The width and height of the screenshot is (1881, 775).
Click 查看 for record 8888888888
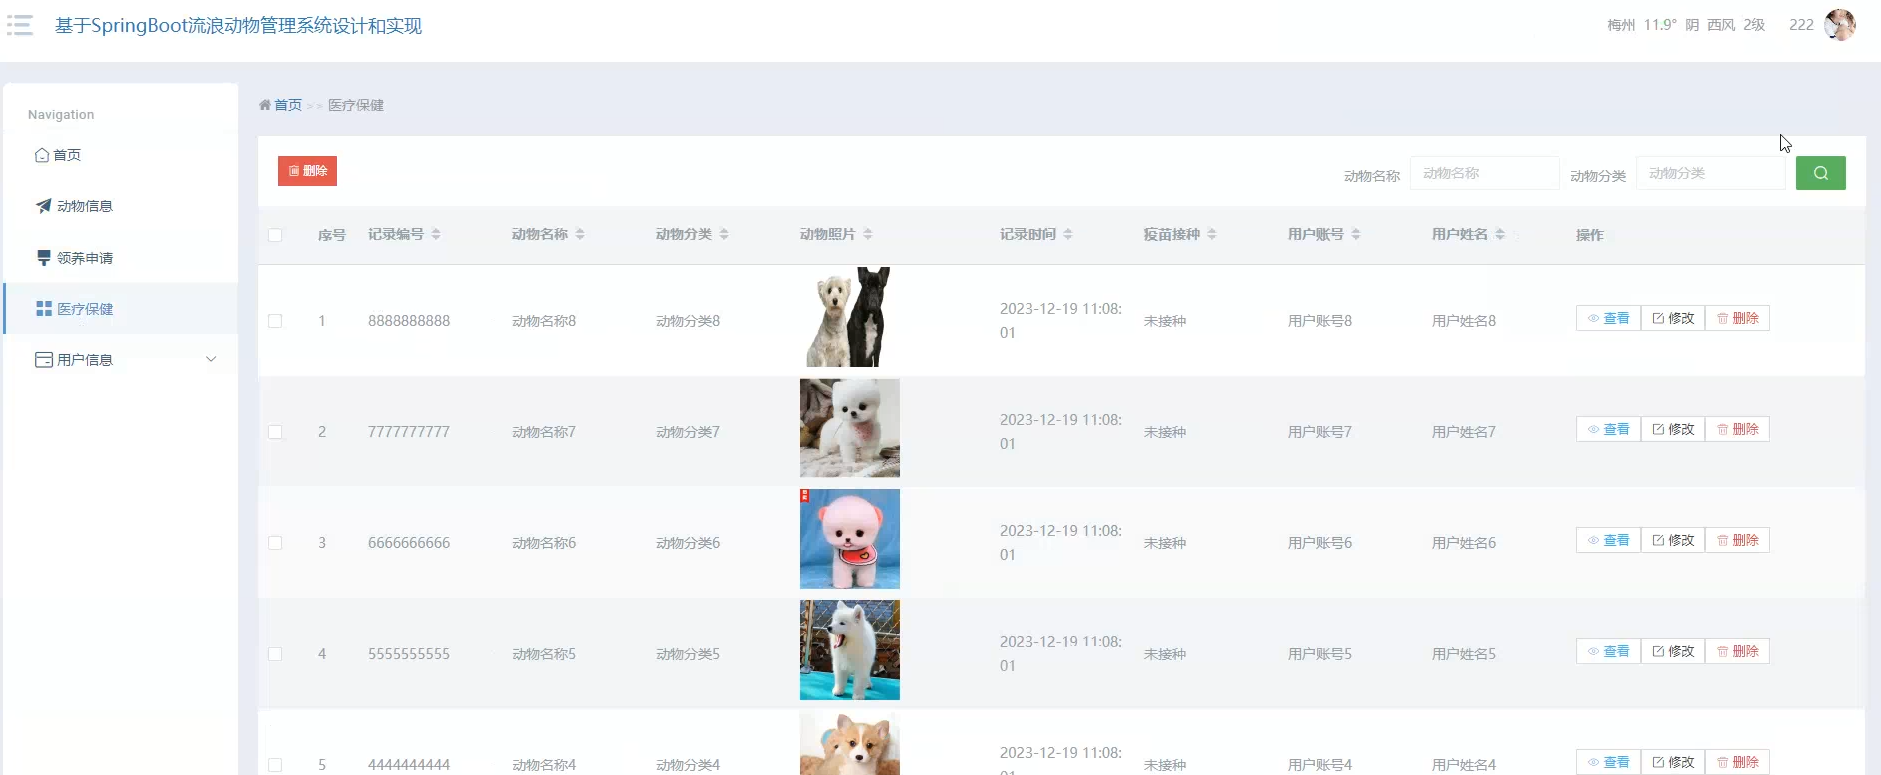click(1608, 318)
